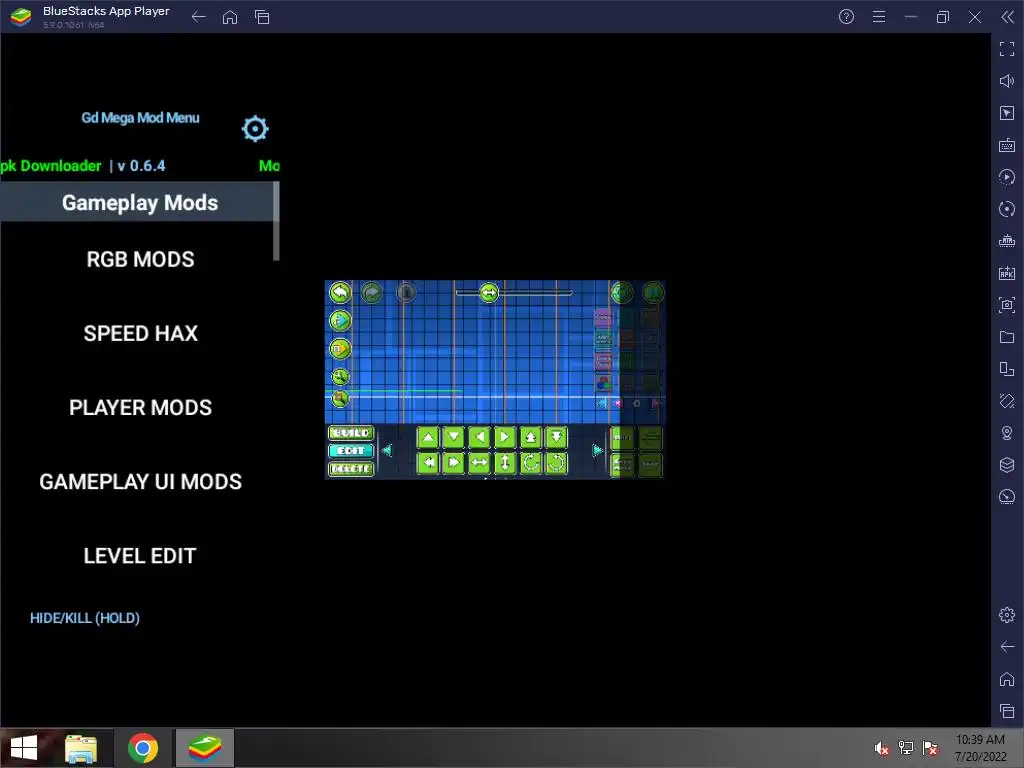This screenshot has width=1024, height=768.
Task: Open the PLAYER MODS category
Action: (140, 408)
